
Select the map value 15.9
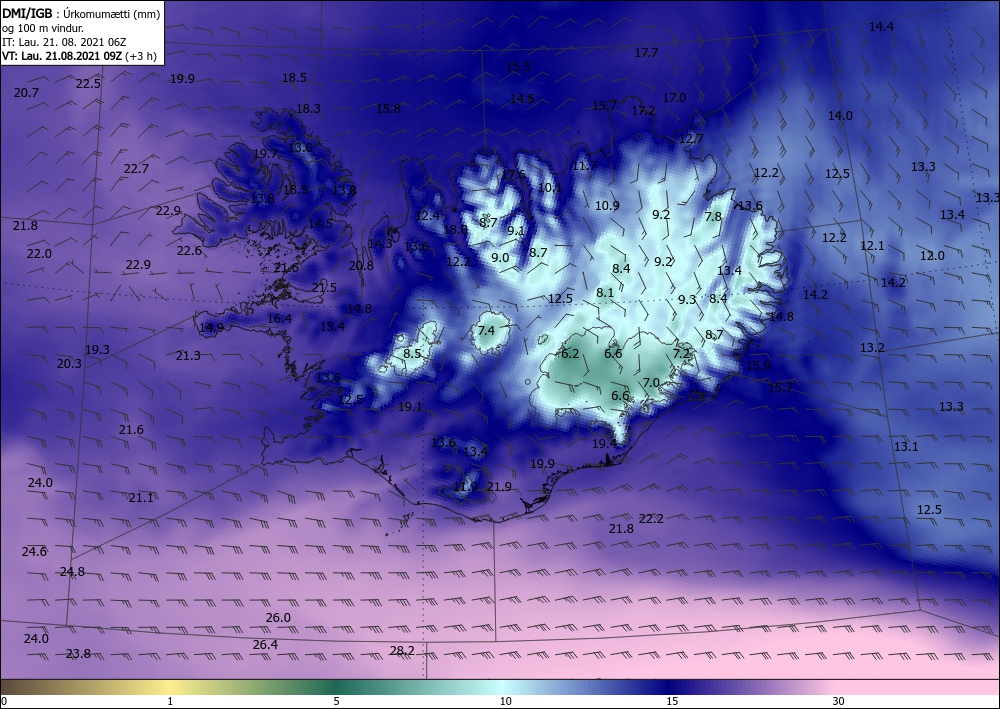[x=758, y=365]
